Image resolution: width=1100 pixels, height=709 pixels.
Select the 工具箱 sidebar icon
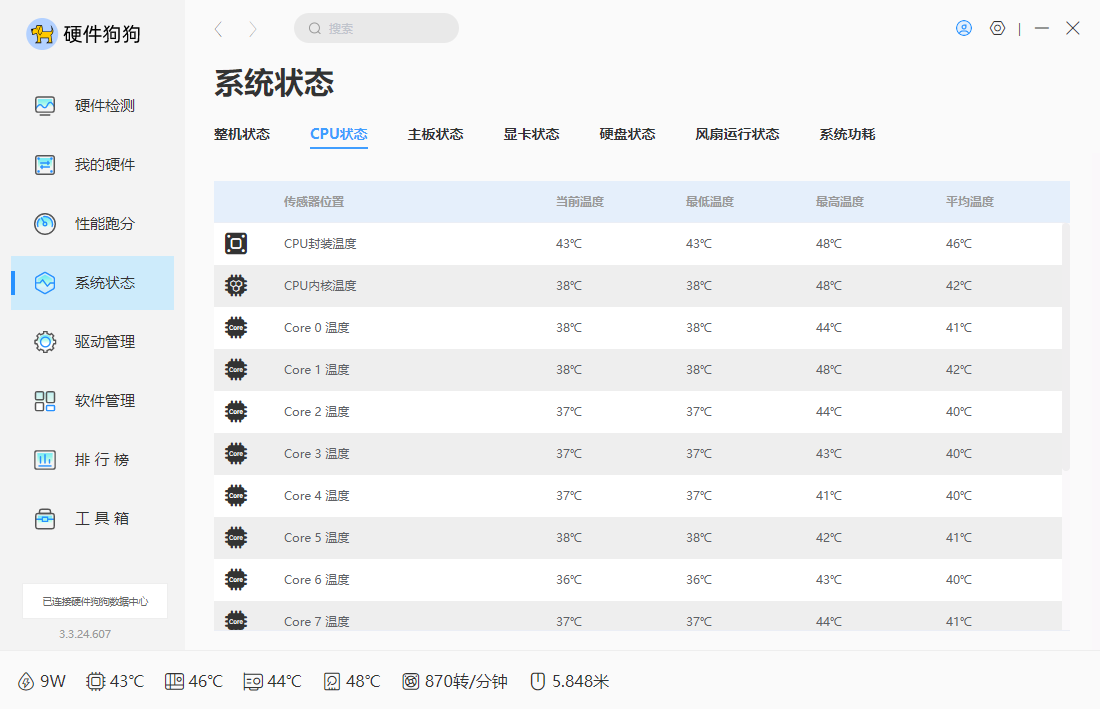[x=44, y=519]
